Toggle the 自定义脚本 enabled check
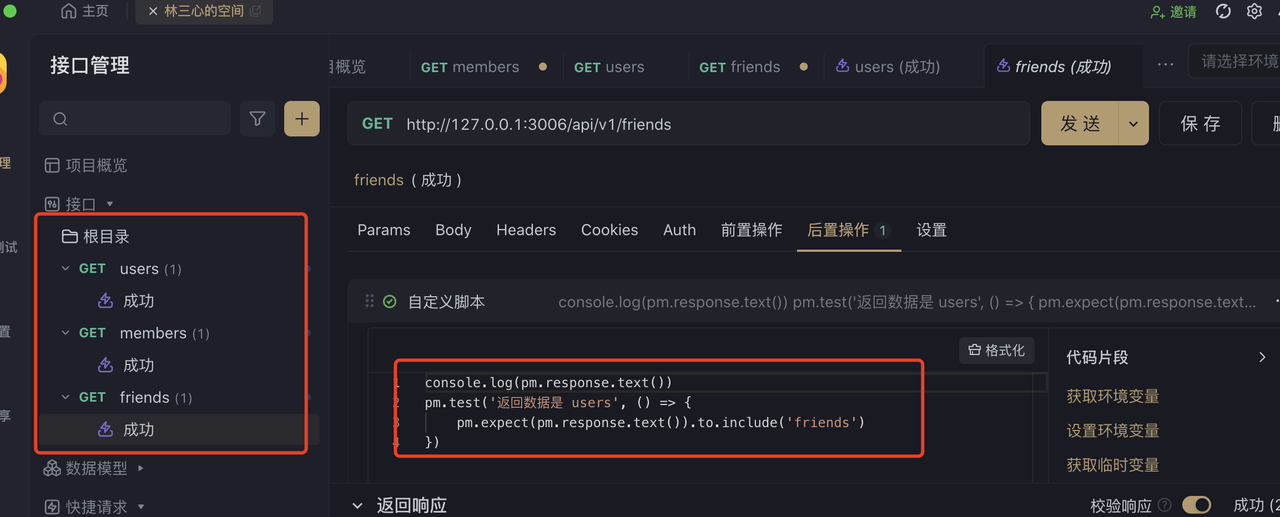This screenshot has height=517, width=1280. pyautogui.click(x=390, y=302)
